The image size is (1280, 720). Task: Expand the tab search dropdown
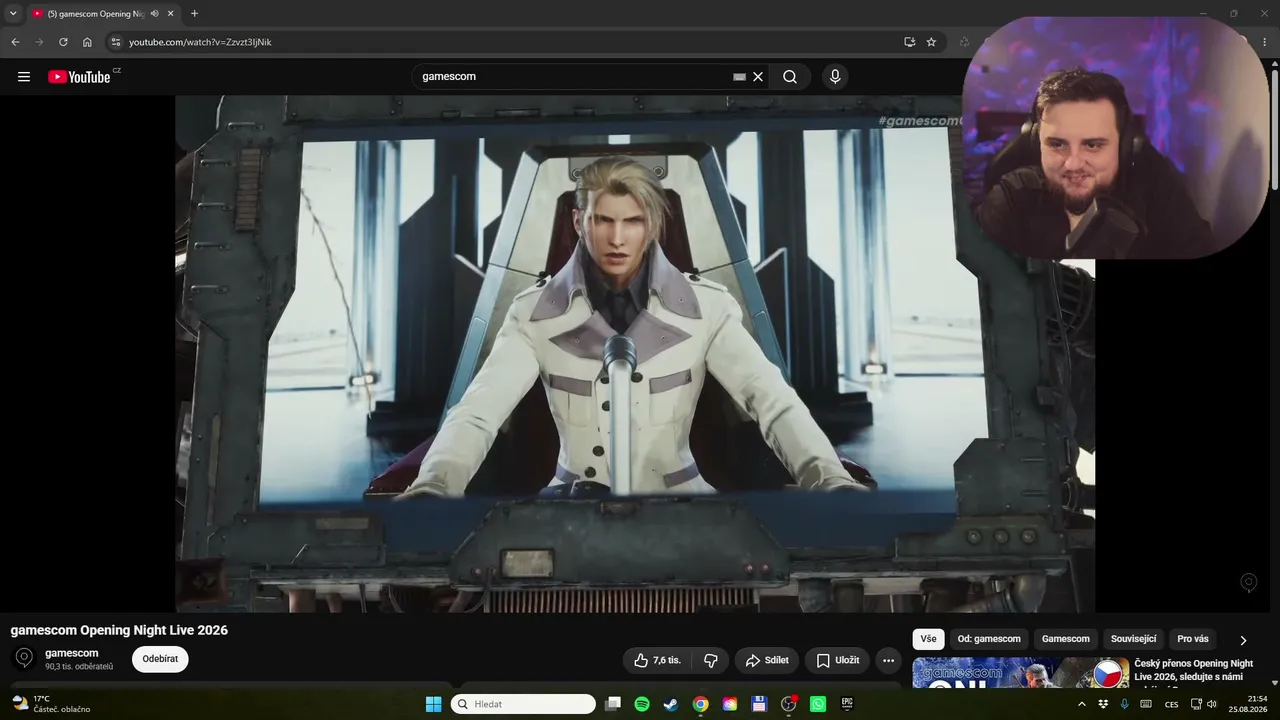(x=13, y=14)
